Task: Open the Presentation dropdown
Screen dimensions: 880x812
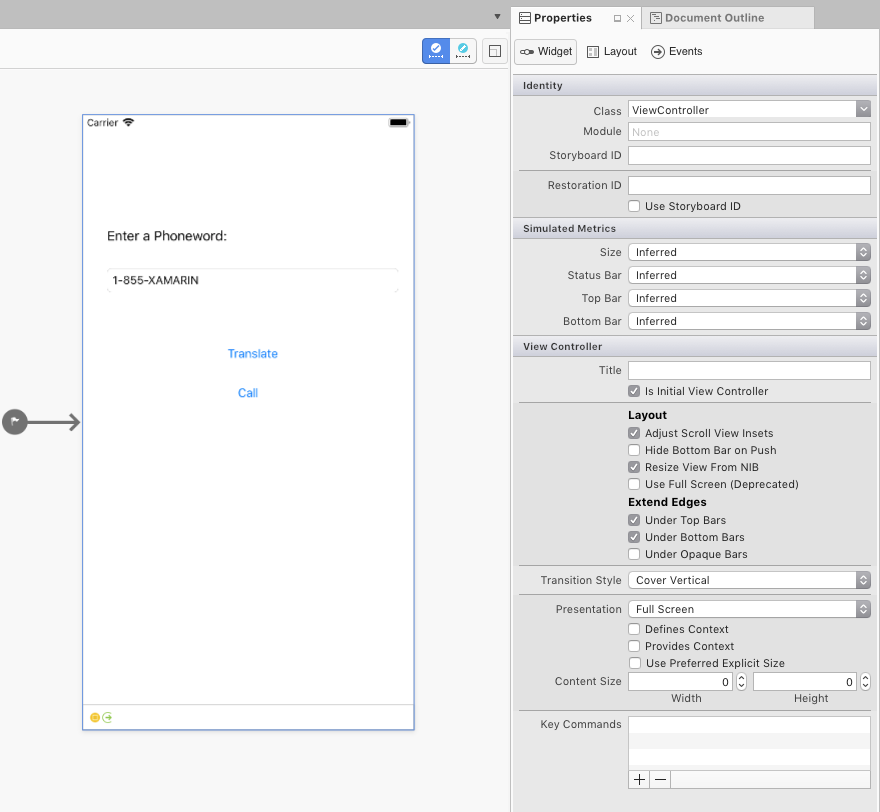Action: [862, 609]
